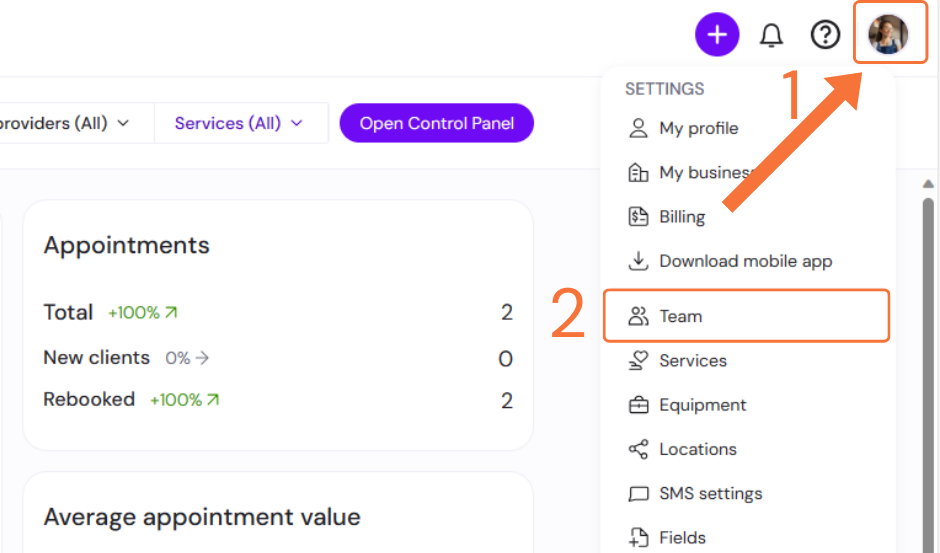Viewport: 940px width, 553px height.
Task: Click the purple plus add button
Action: tap(717, 35)
